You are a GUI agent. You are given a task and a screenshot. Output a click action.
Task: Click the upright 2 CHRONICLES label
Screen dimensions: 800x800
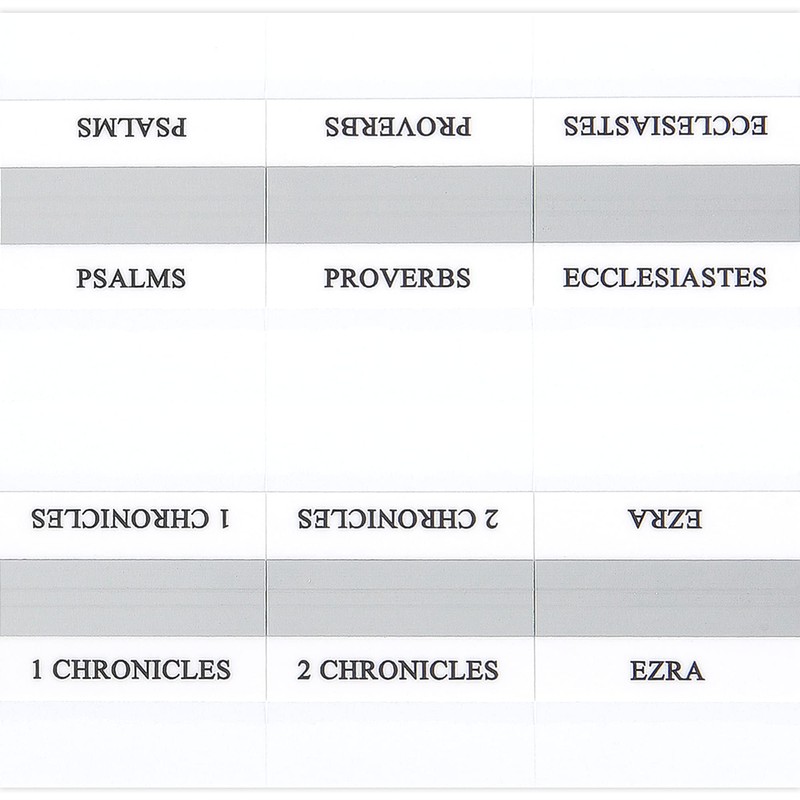click(x=397, y=670)
